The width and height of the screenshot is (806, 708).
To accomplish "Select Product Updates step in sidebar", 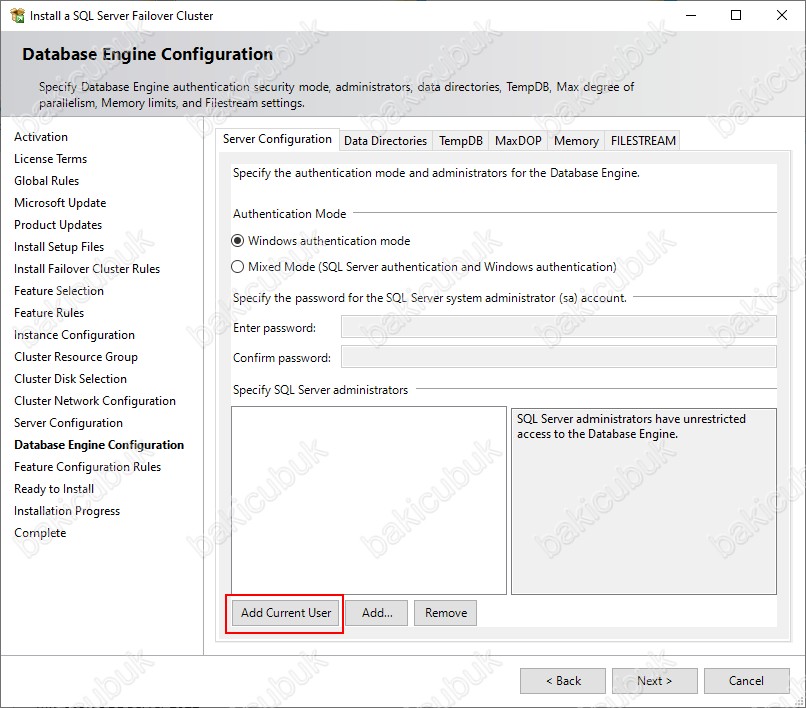I will (x=58, y=225).
